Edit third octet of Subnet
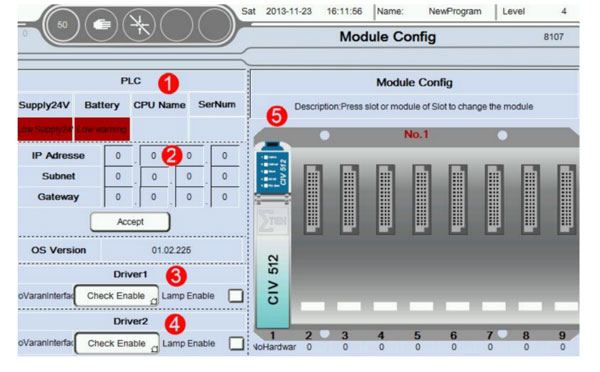 coord(189,176)
